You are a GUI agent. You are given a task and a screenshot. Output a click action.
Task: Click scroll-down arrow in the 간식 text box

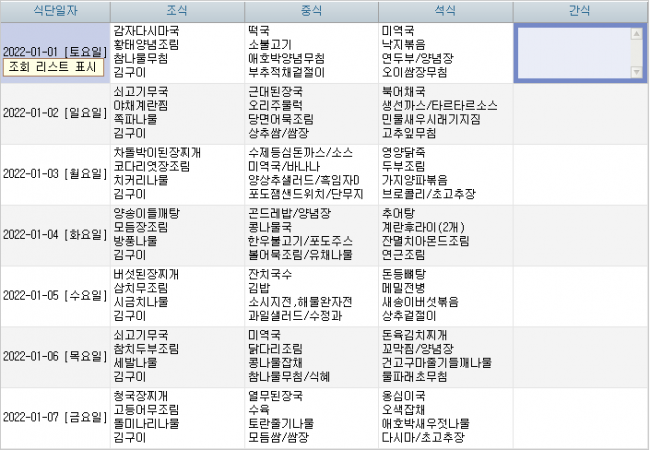point(636,72)
